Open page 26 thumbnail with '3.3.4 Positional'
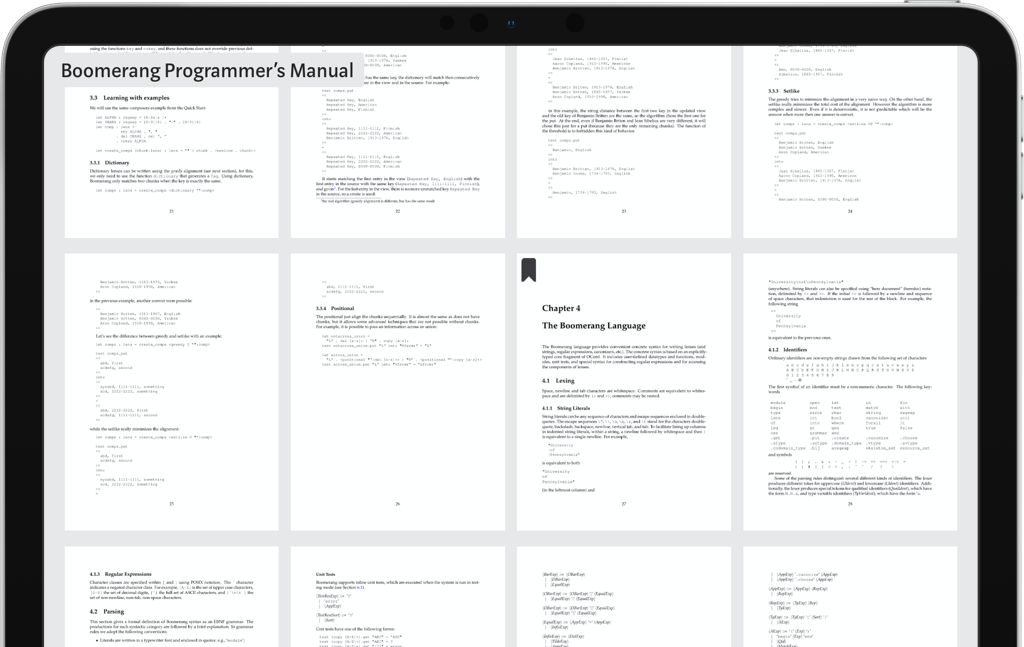Image resolution: width=1024 pixels, height=647 pixels. click(398, 392)
